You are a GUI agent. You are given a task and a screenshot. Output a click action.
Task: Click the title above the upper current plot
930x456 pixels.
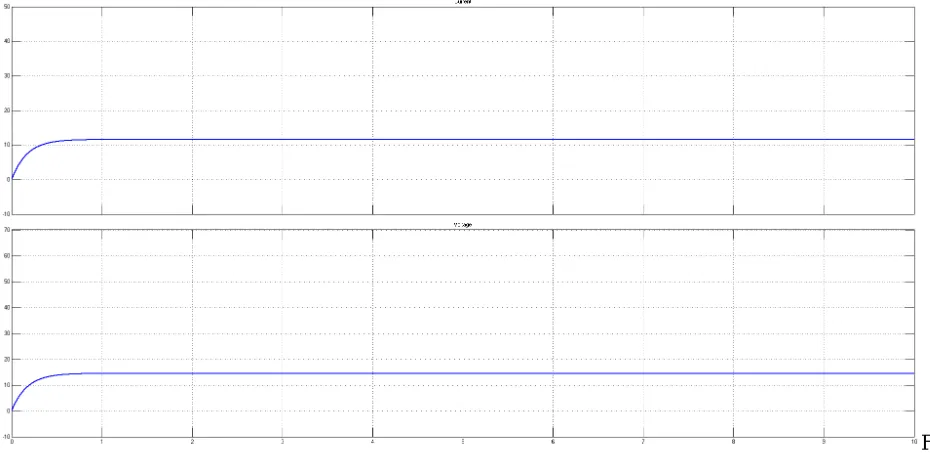pos(463,2)
